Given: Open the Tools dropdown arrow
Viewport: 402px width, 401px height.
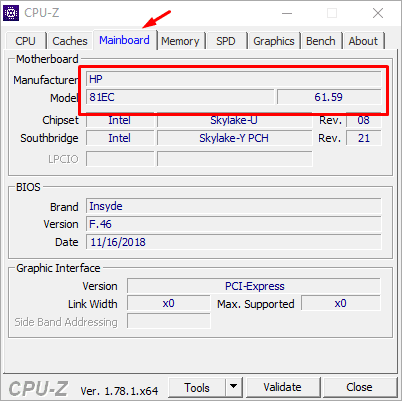Looking at the screenshot, I should pos(234,387).
